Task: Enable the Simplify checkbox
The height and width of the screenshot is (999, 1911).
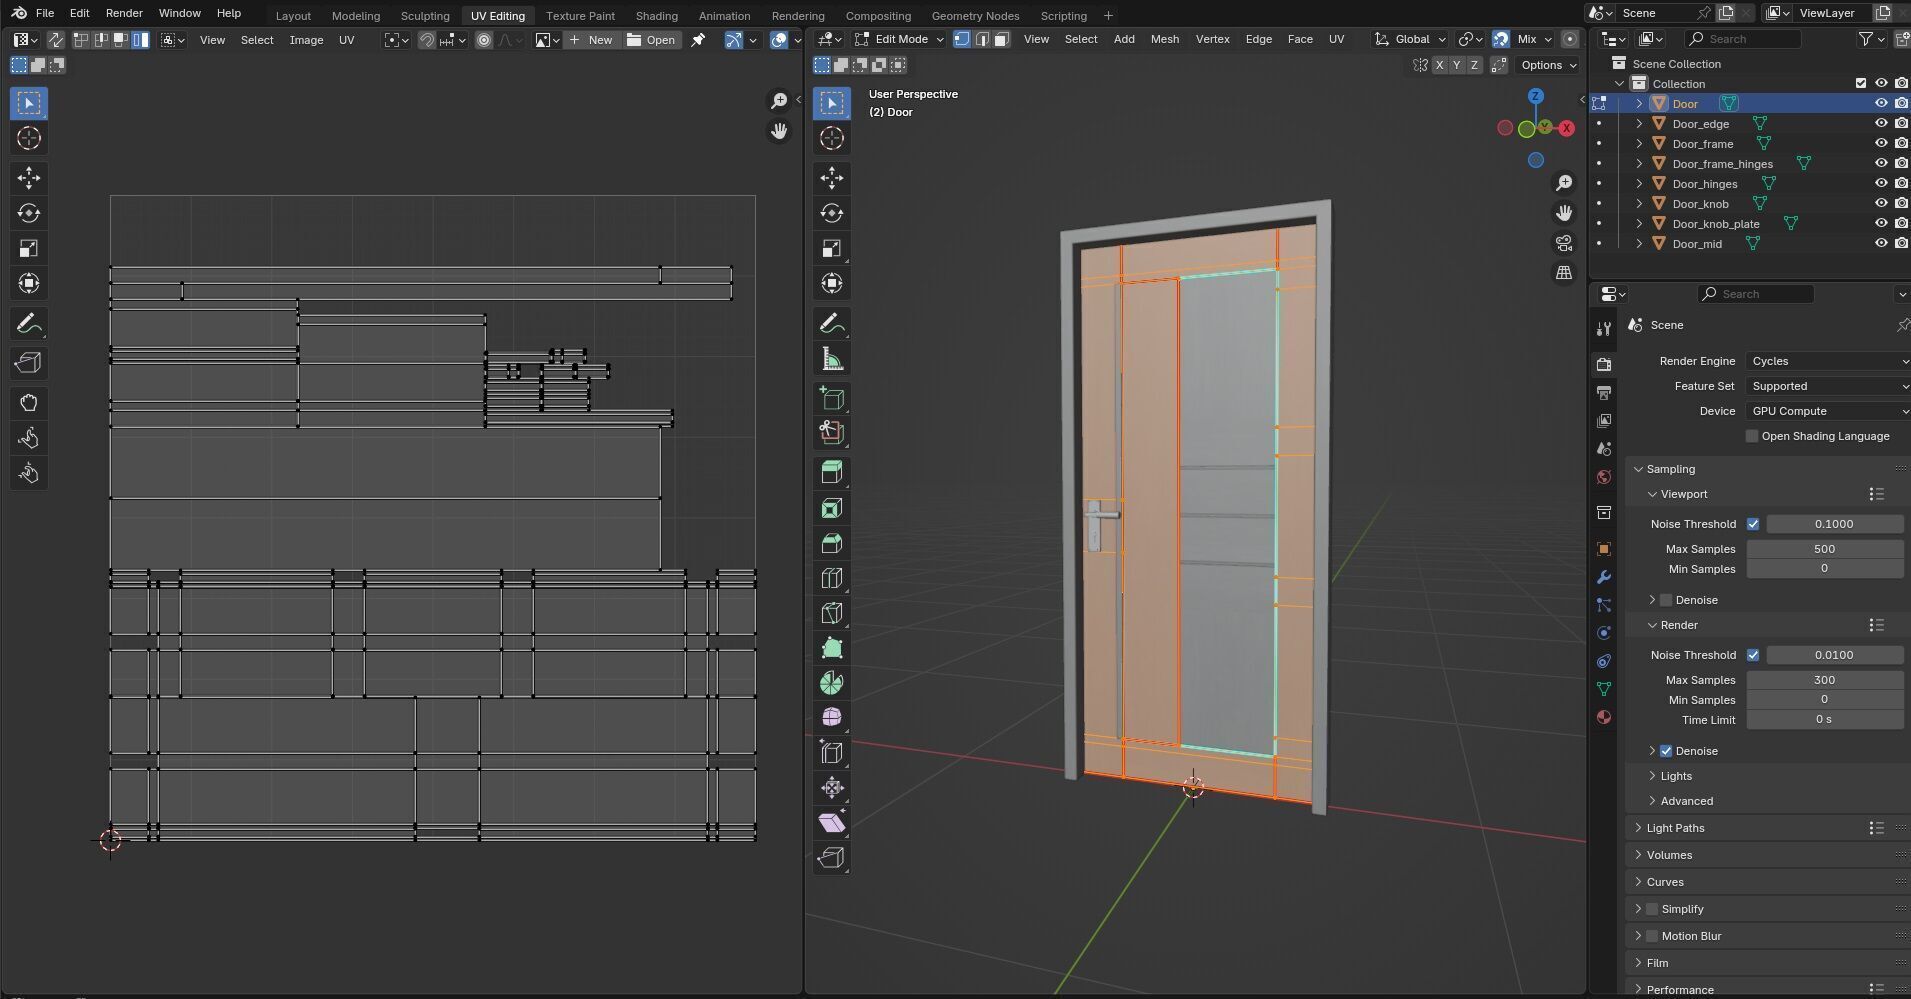Action: coord(1652,909)
